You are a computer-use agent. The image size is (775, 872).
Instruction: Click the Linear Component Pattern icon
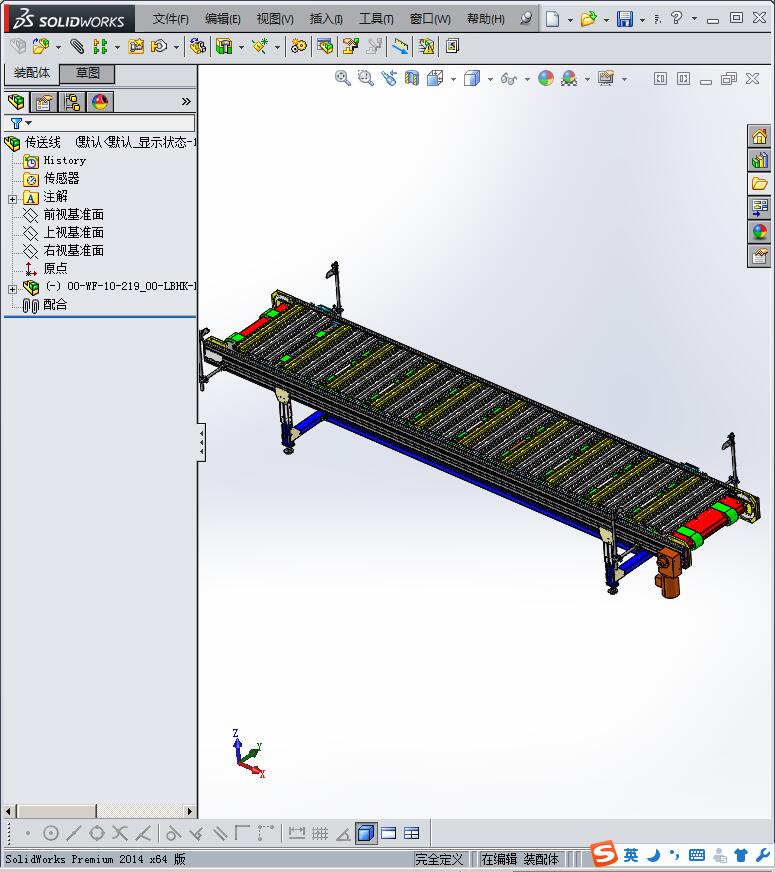100,46
